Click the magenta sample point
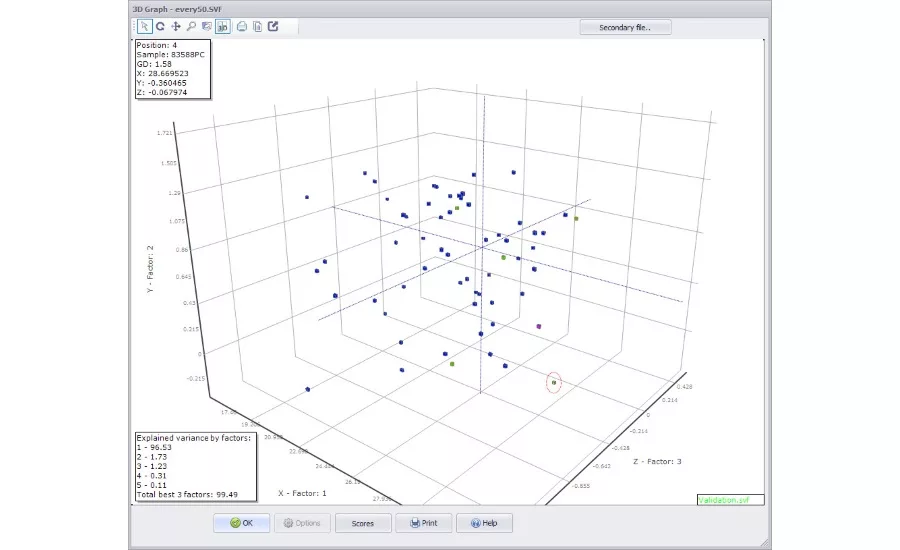 click(538, 326)
